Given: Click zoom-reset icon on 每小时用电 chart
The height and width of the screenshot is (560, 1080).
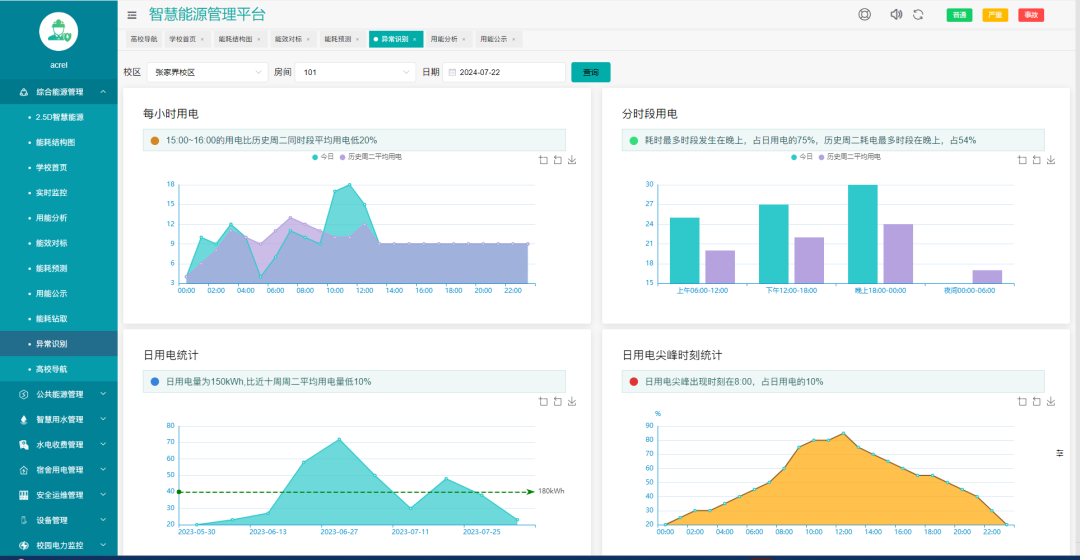Looking at the screenshot, I should [557, 160].
